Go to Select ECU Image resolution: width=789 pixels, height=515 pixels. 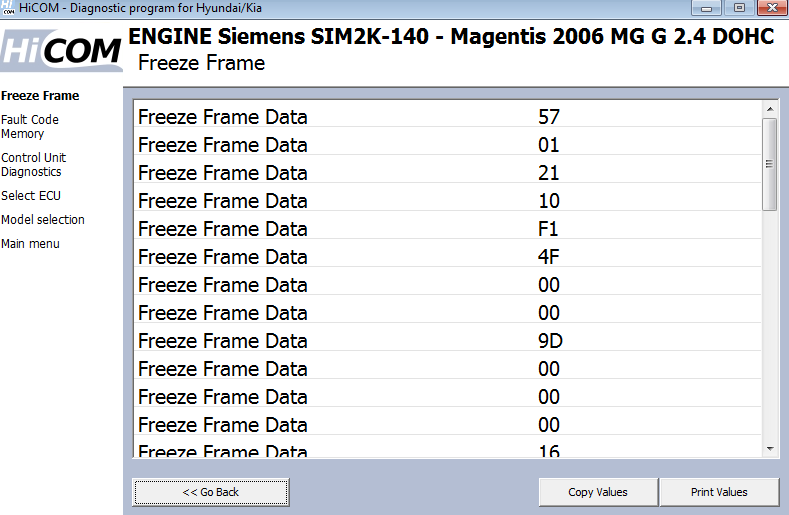point(31,195)
